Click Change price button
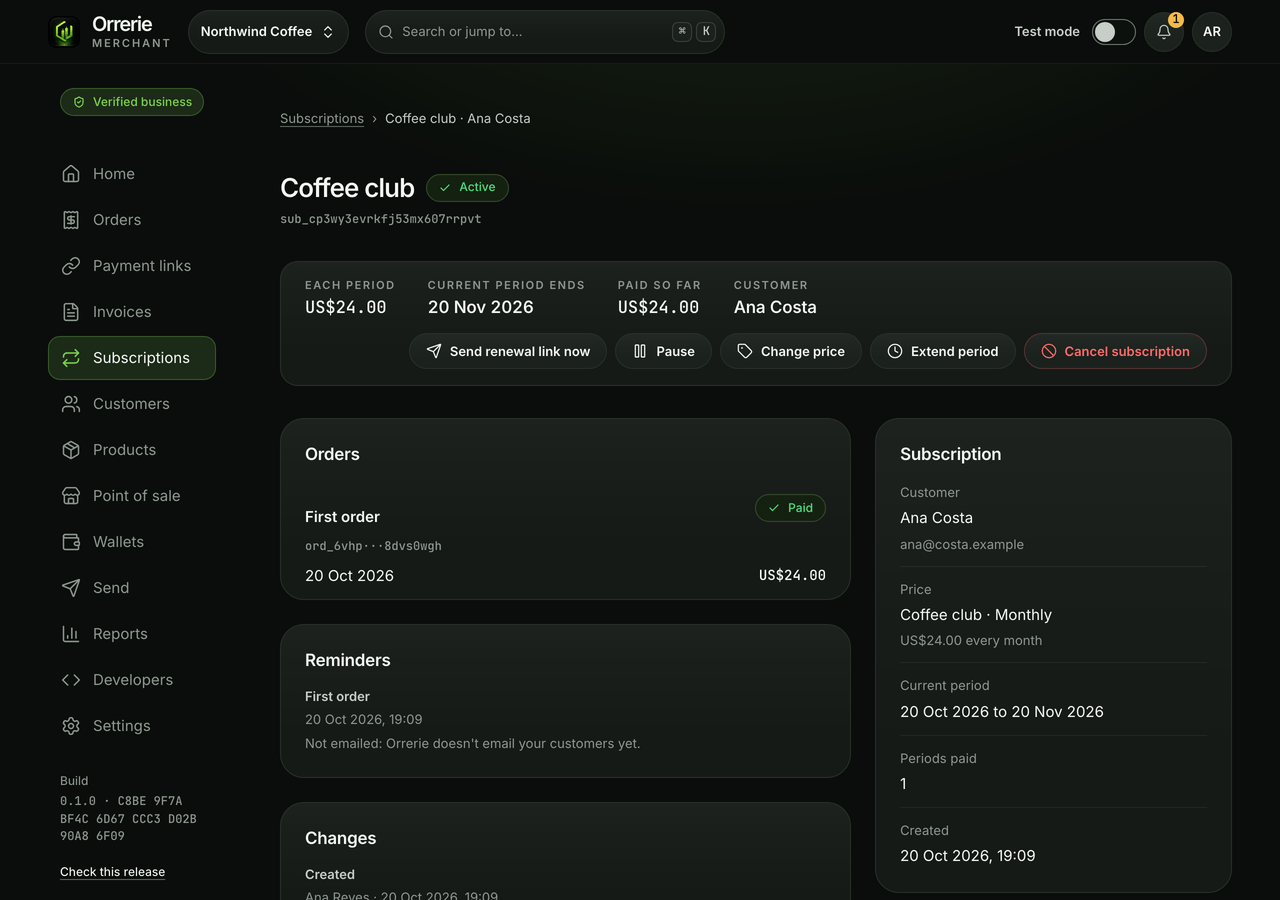Screen dimensions: 1280x900 [x=791, y=351]
